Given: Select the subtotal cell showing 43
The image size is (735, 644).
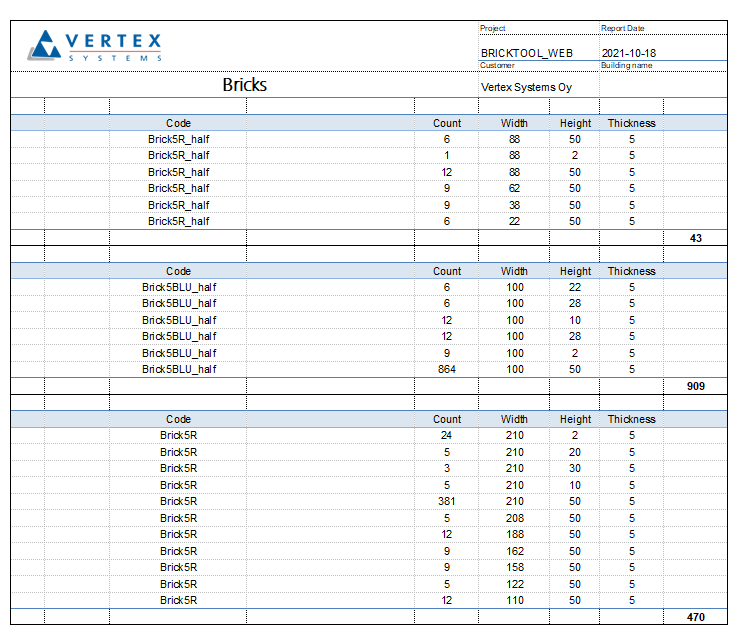Looking at the screenshot, I should coord(695,238).
